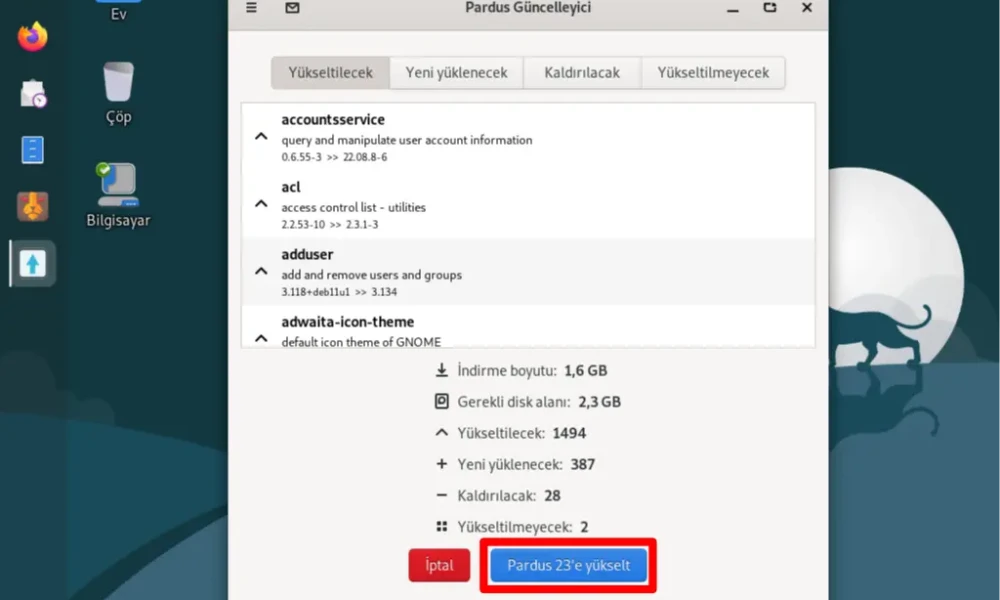Click the download size value 1,6 GB

585,370
